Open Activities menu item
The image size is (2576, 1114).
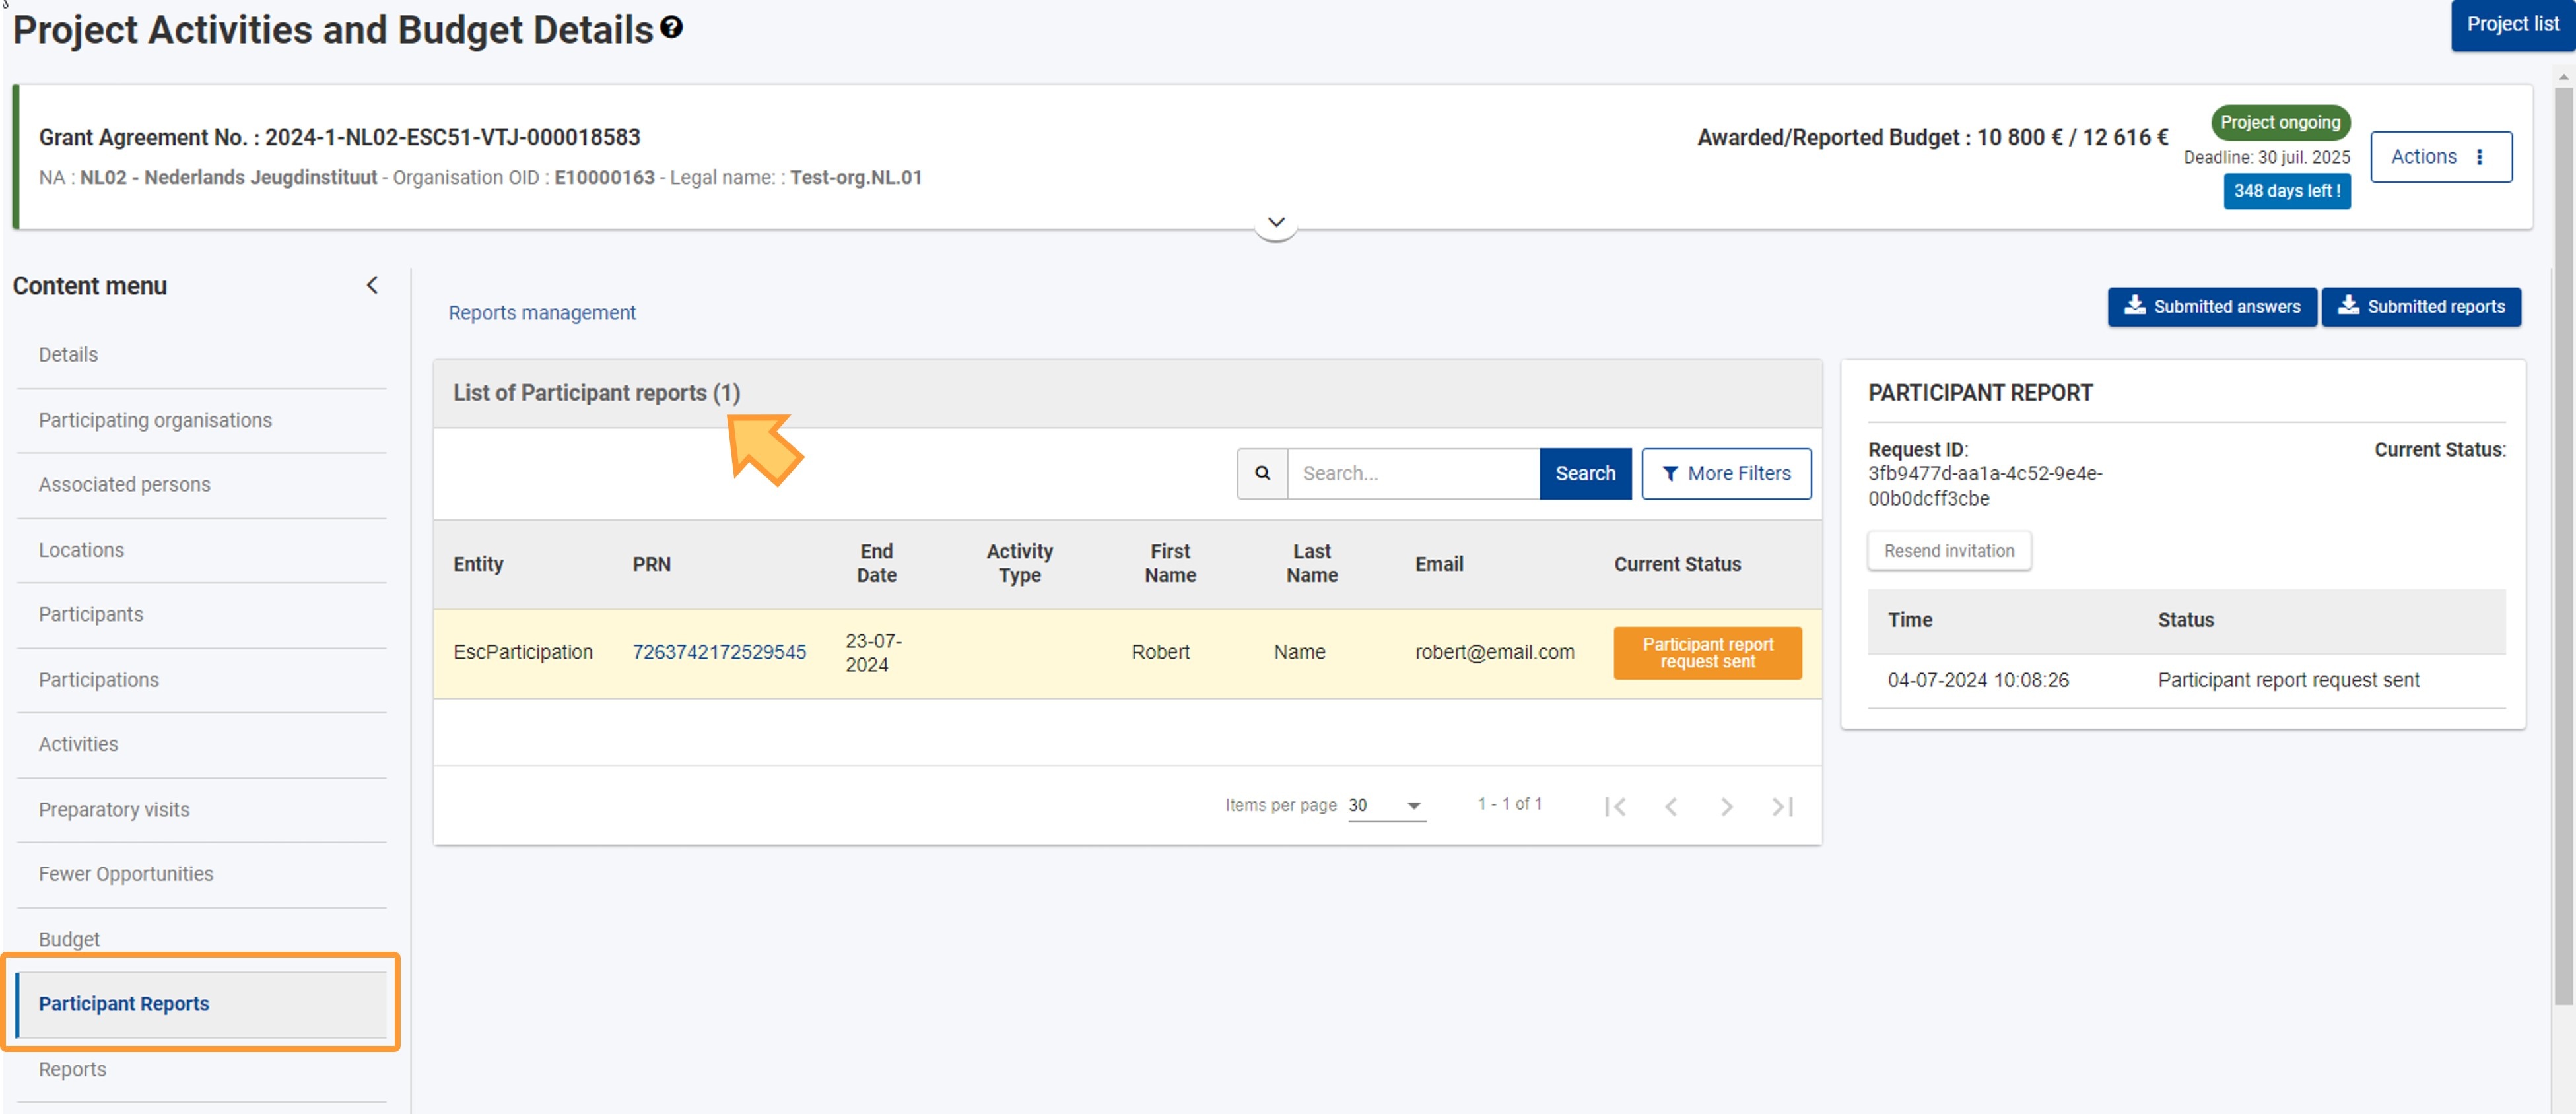coord(201,745)
